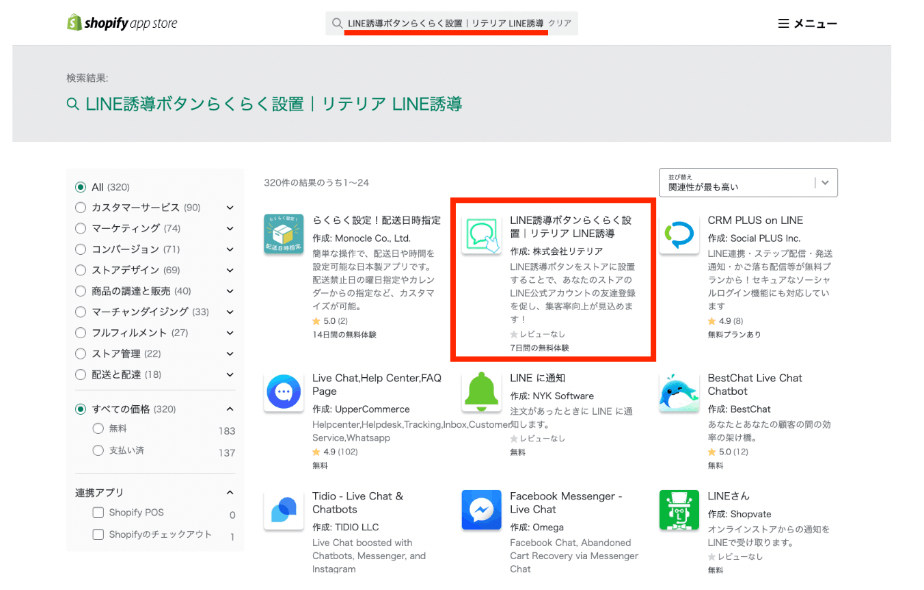Click 320件の結果のうち1〜24 result count

[316, 183]
